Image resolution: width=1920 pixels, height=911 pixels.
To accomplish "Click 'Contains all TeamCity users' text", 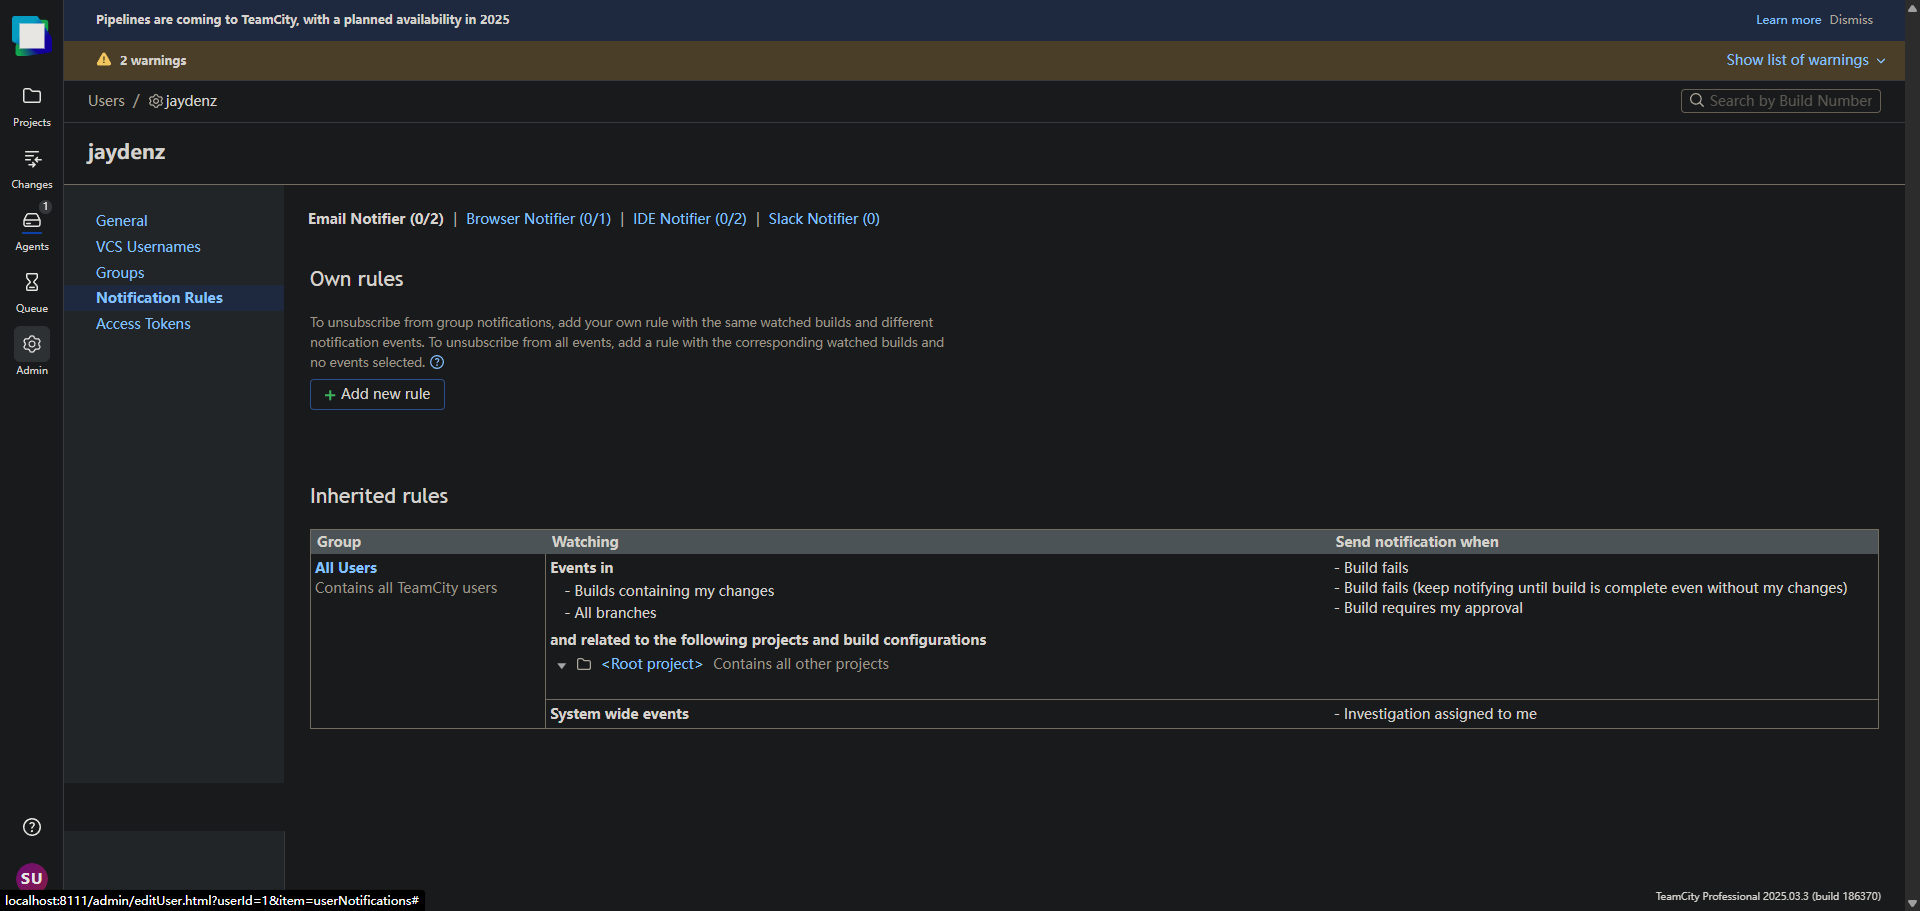I will pos(406,588).
